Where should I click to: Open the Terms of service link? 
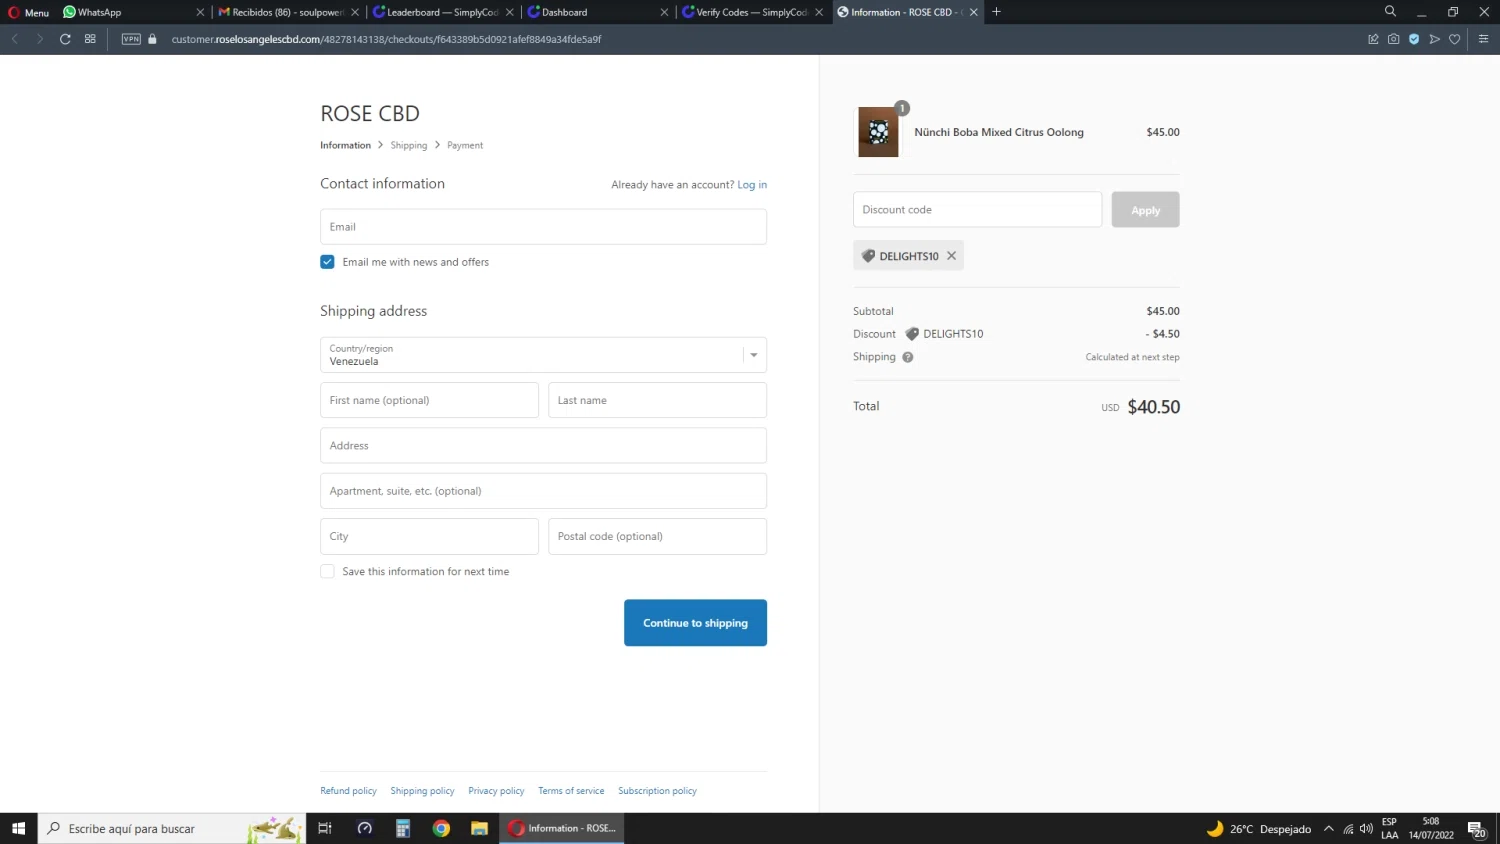point(571,791)
